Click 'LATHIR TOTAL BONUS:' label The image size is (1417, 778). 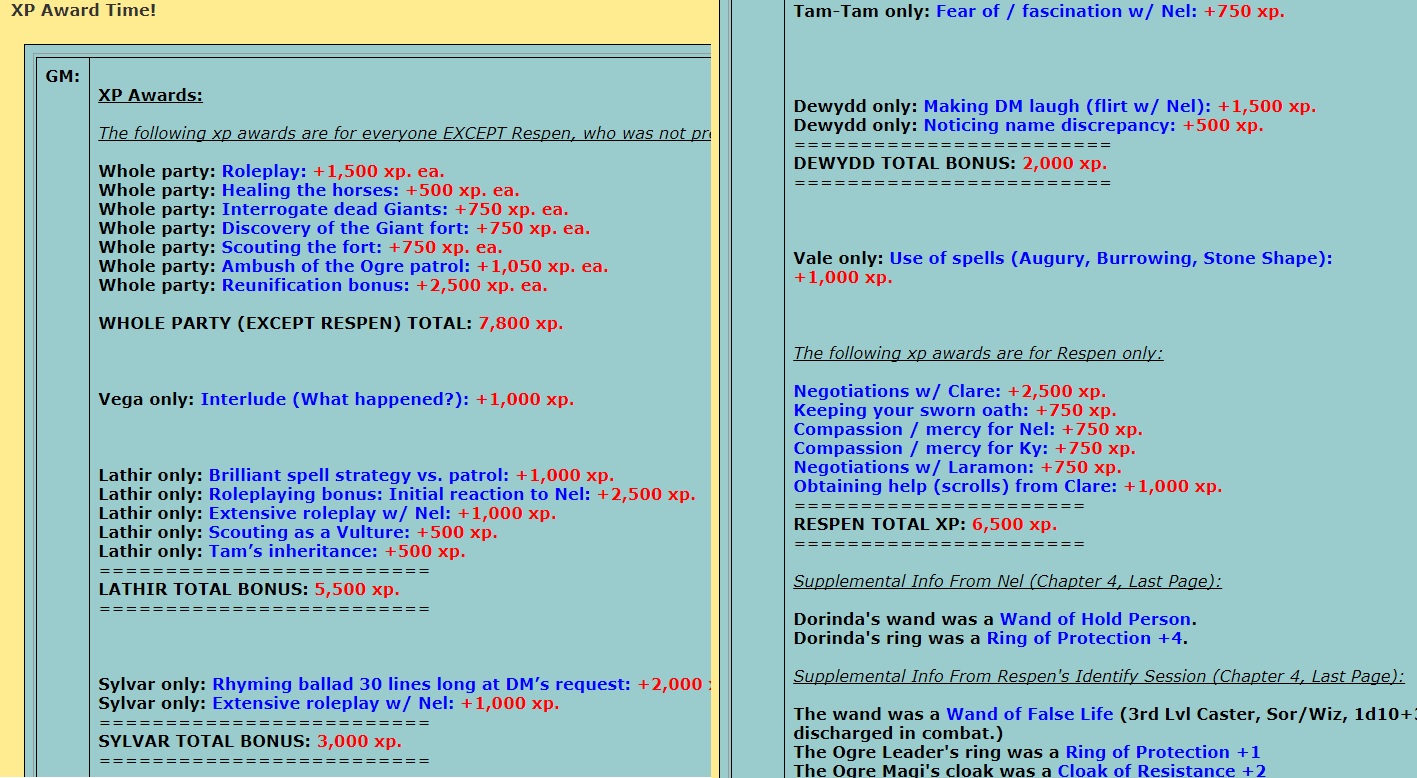click(203, 590)
